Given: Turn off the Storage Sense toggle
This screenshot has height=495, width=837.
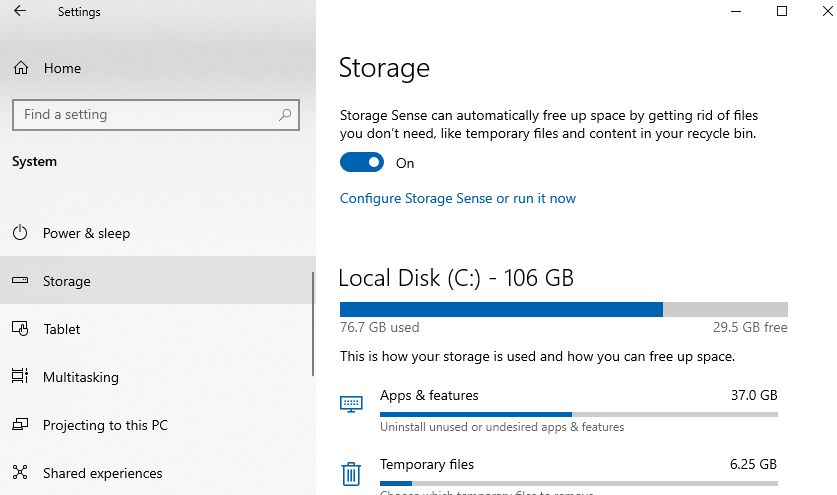Looking at the screenshot, I should click(362, 163).
